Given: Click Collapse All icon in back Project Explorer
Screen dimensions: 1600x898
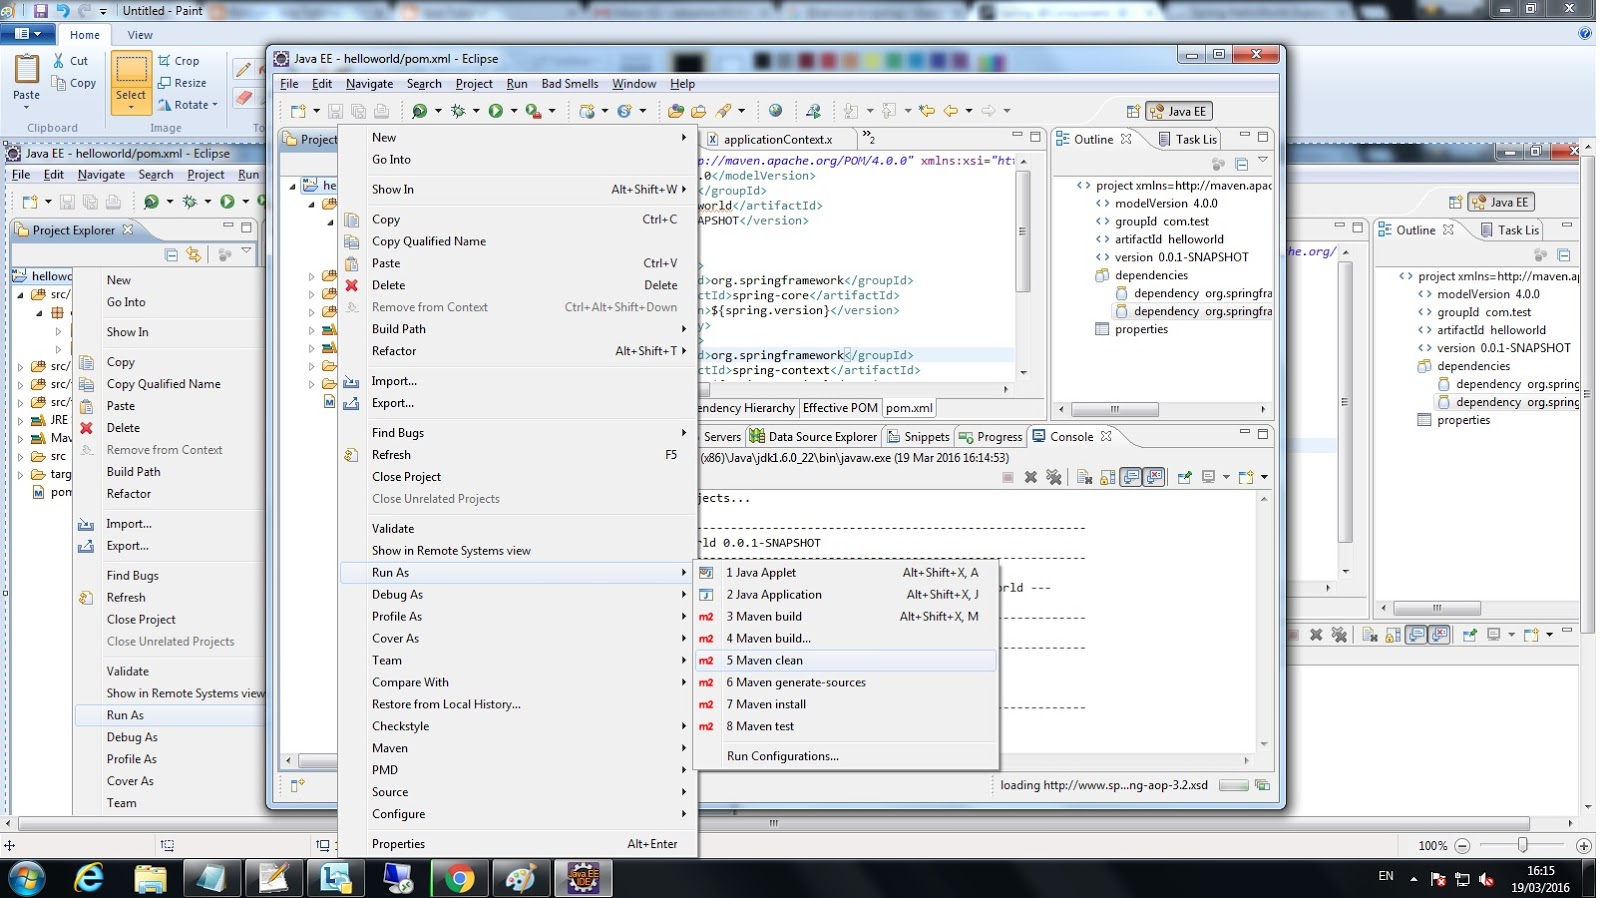Looking at the screenshot, I should click(171, 254).
